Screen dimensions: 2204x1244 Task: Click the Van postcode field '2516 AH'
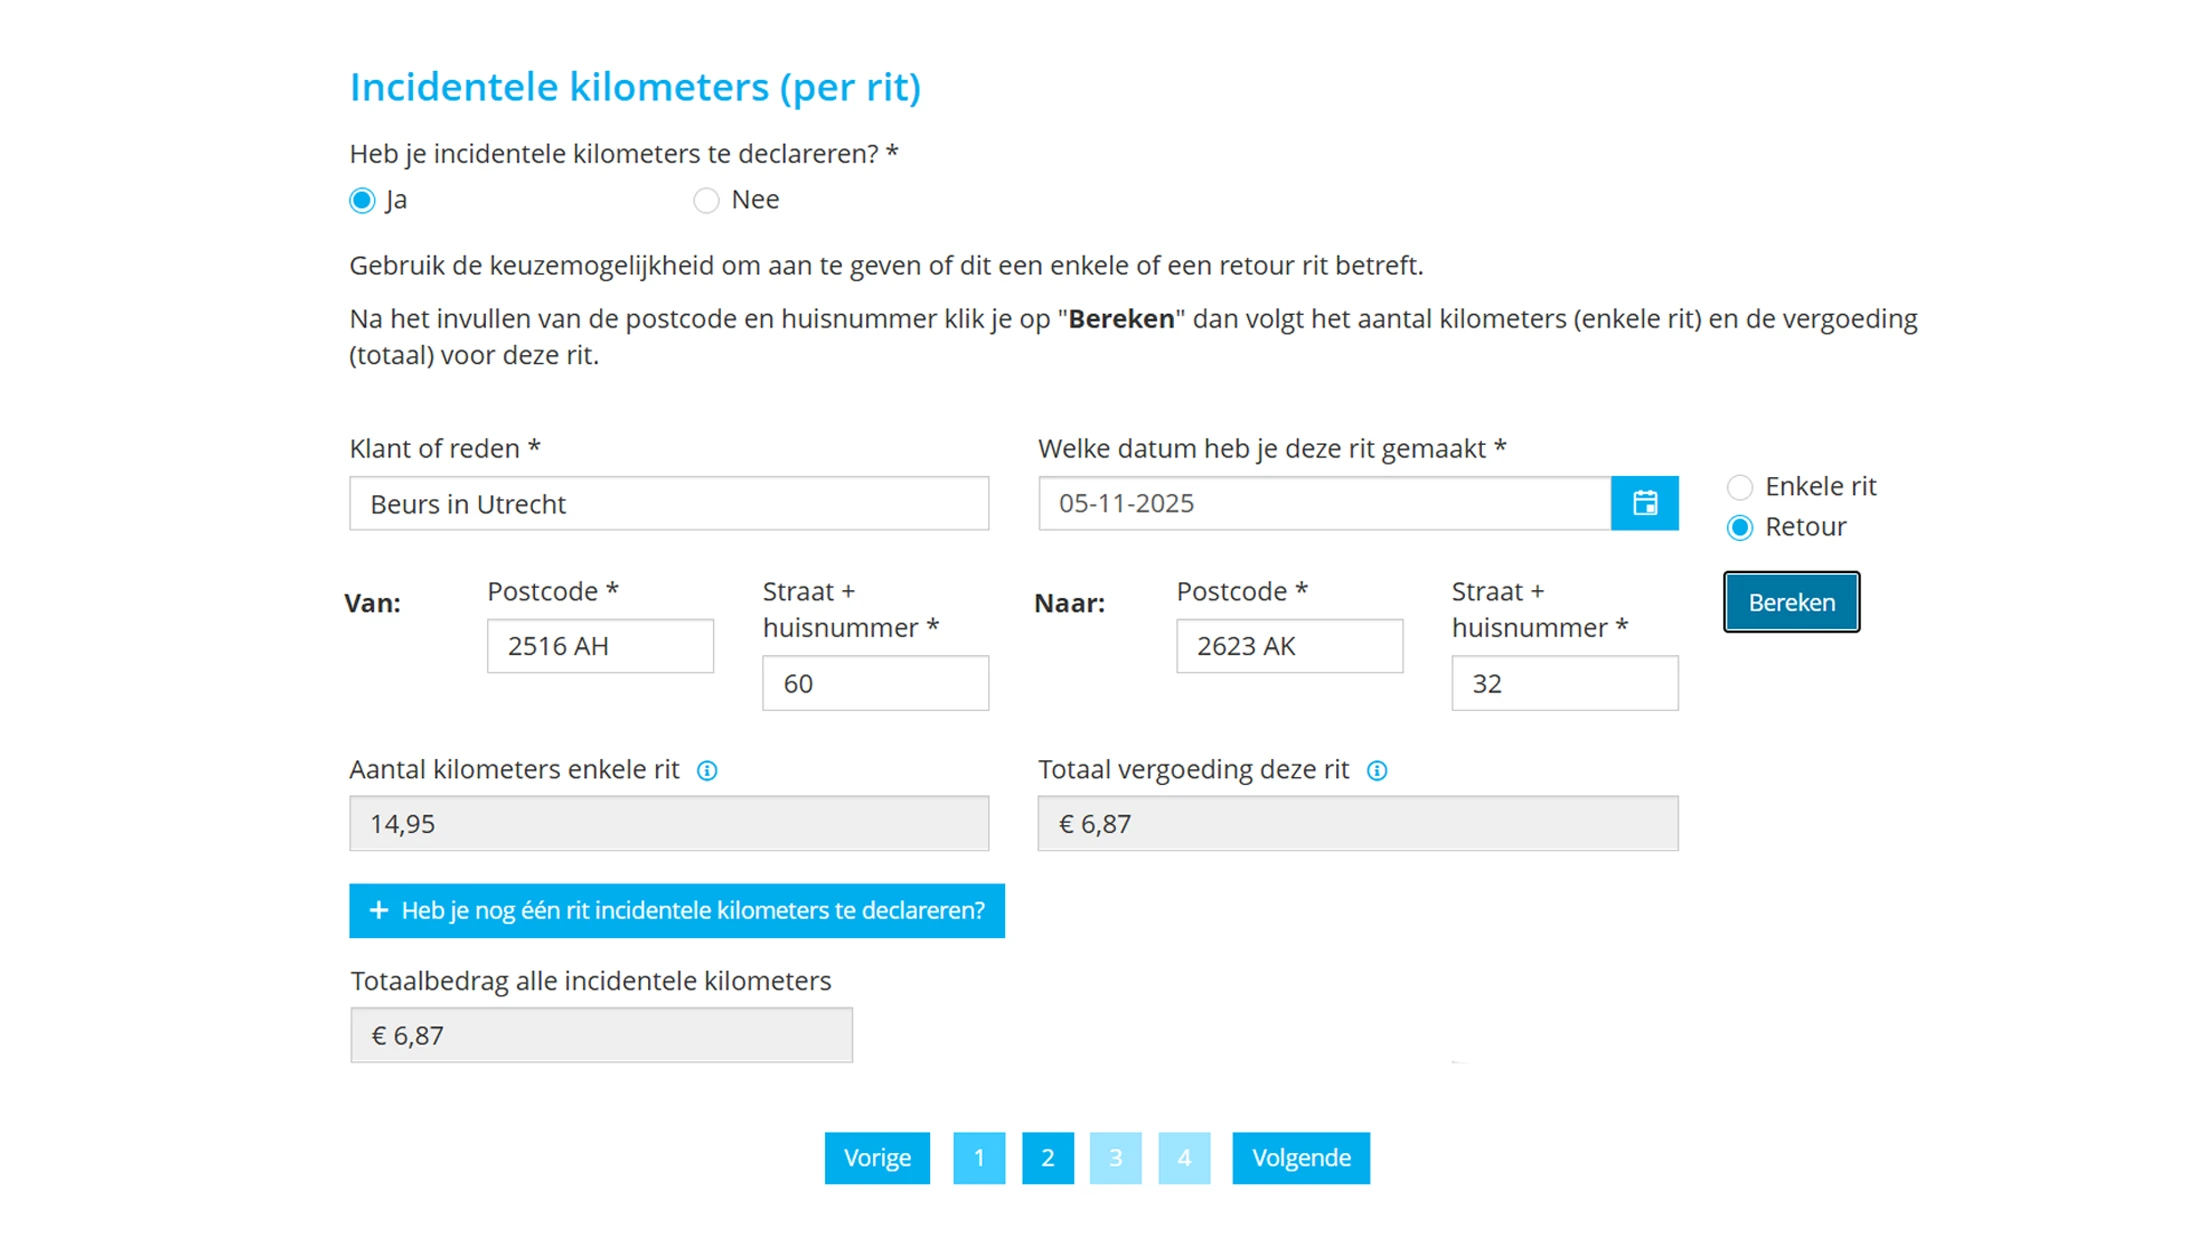tap(599, 646)
